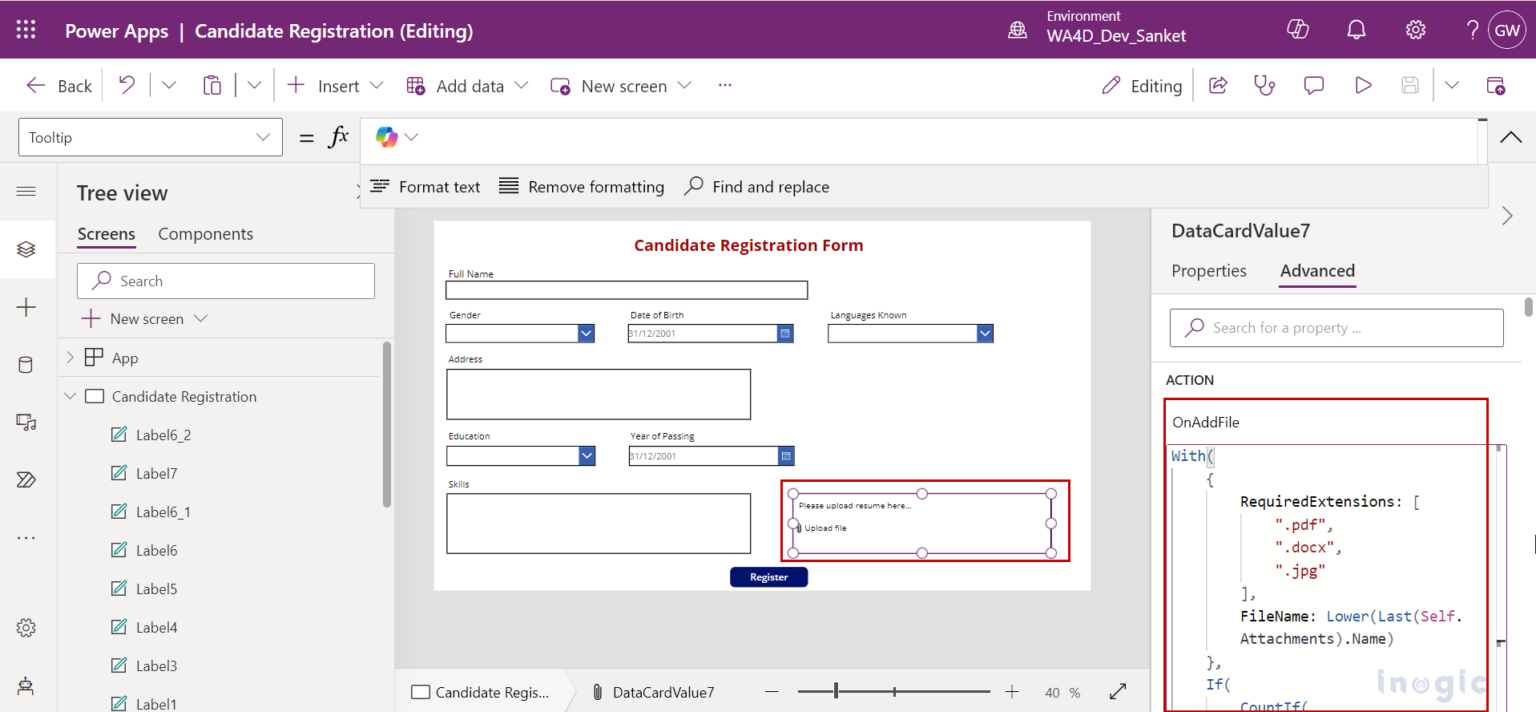Switch to the Components tab
The width and height of the screenshot is (1536, 712).
[205, 233]
